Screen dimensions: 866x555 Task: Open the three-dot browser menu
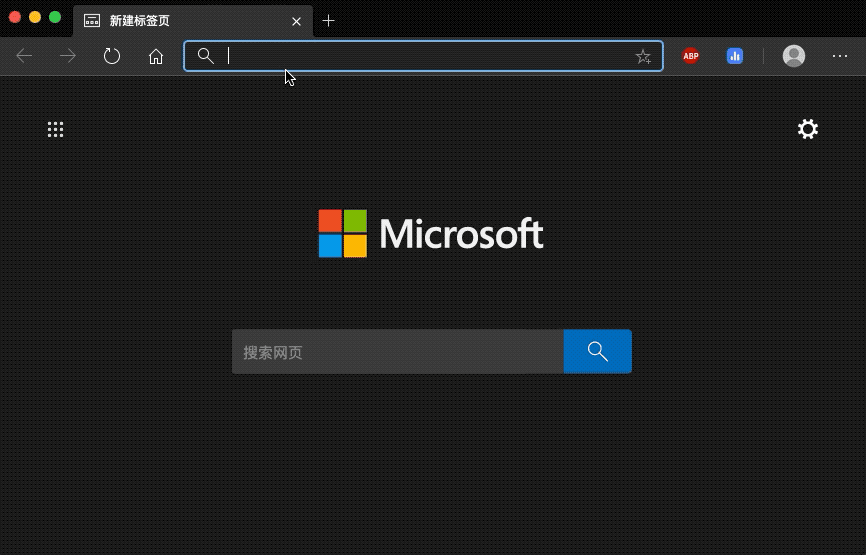840,56
